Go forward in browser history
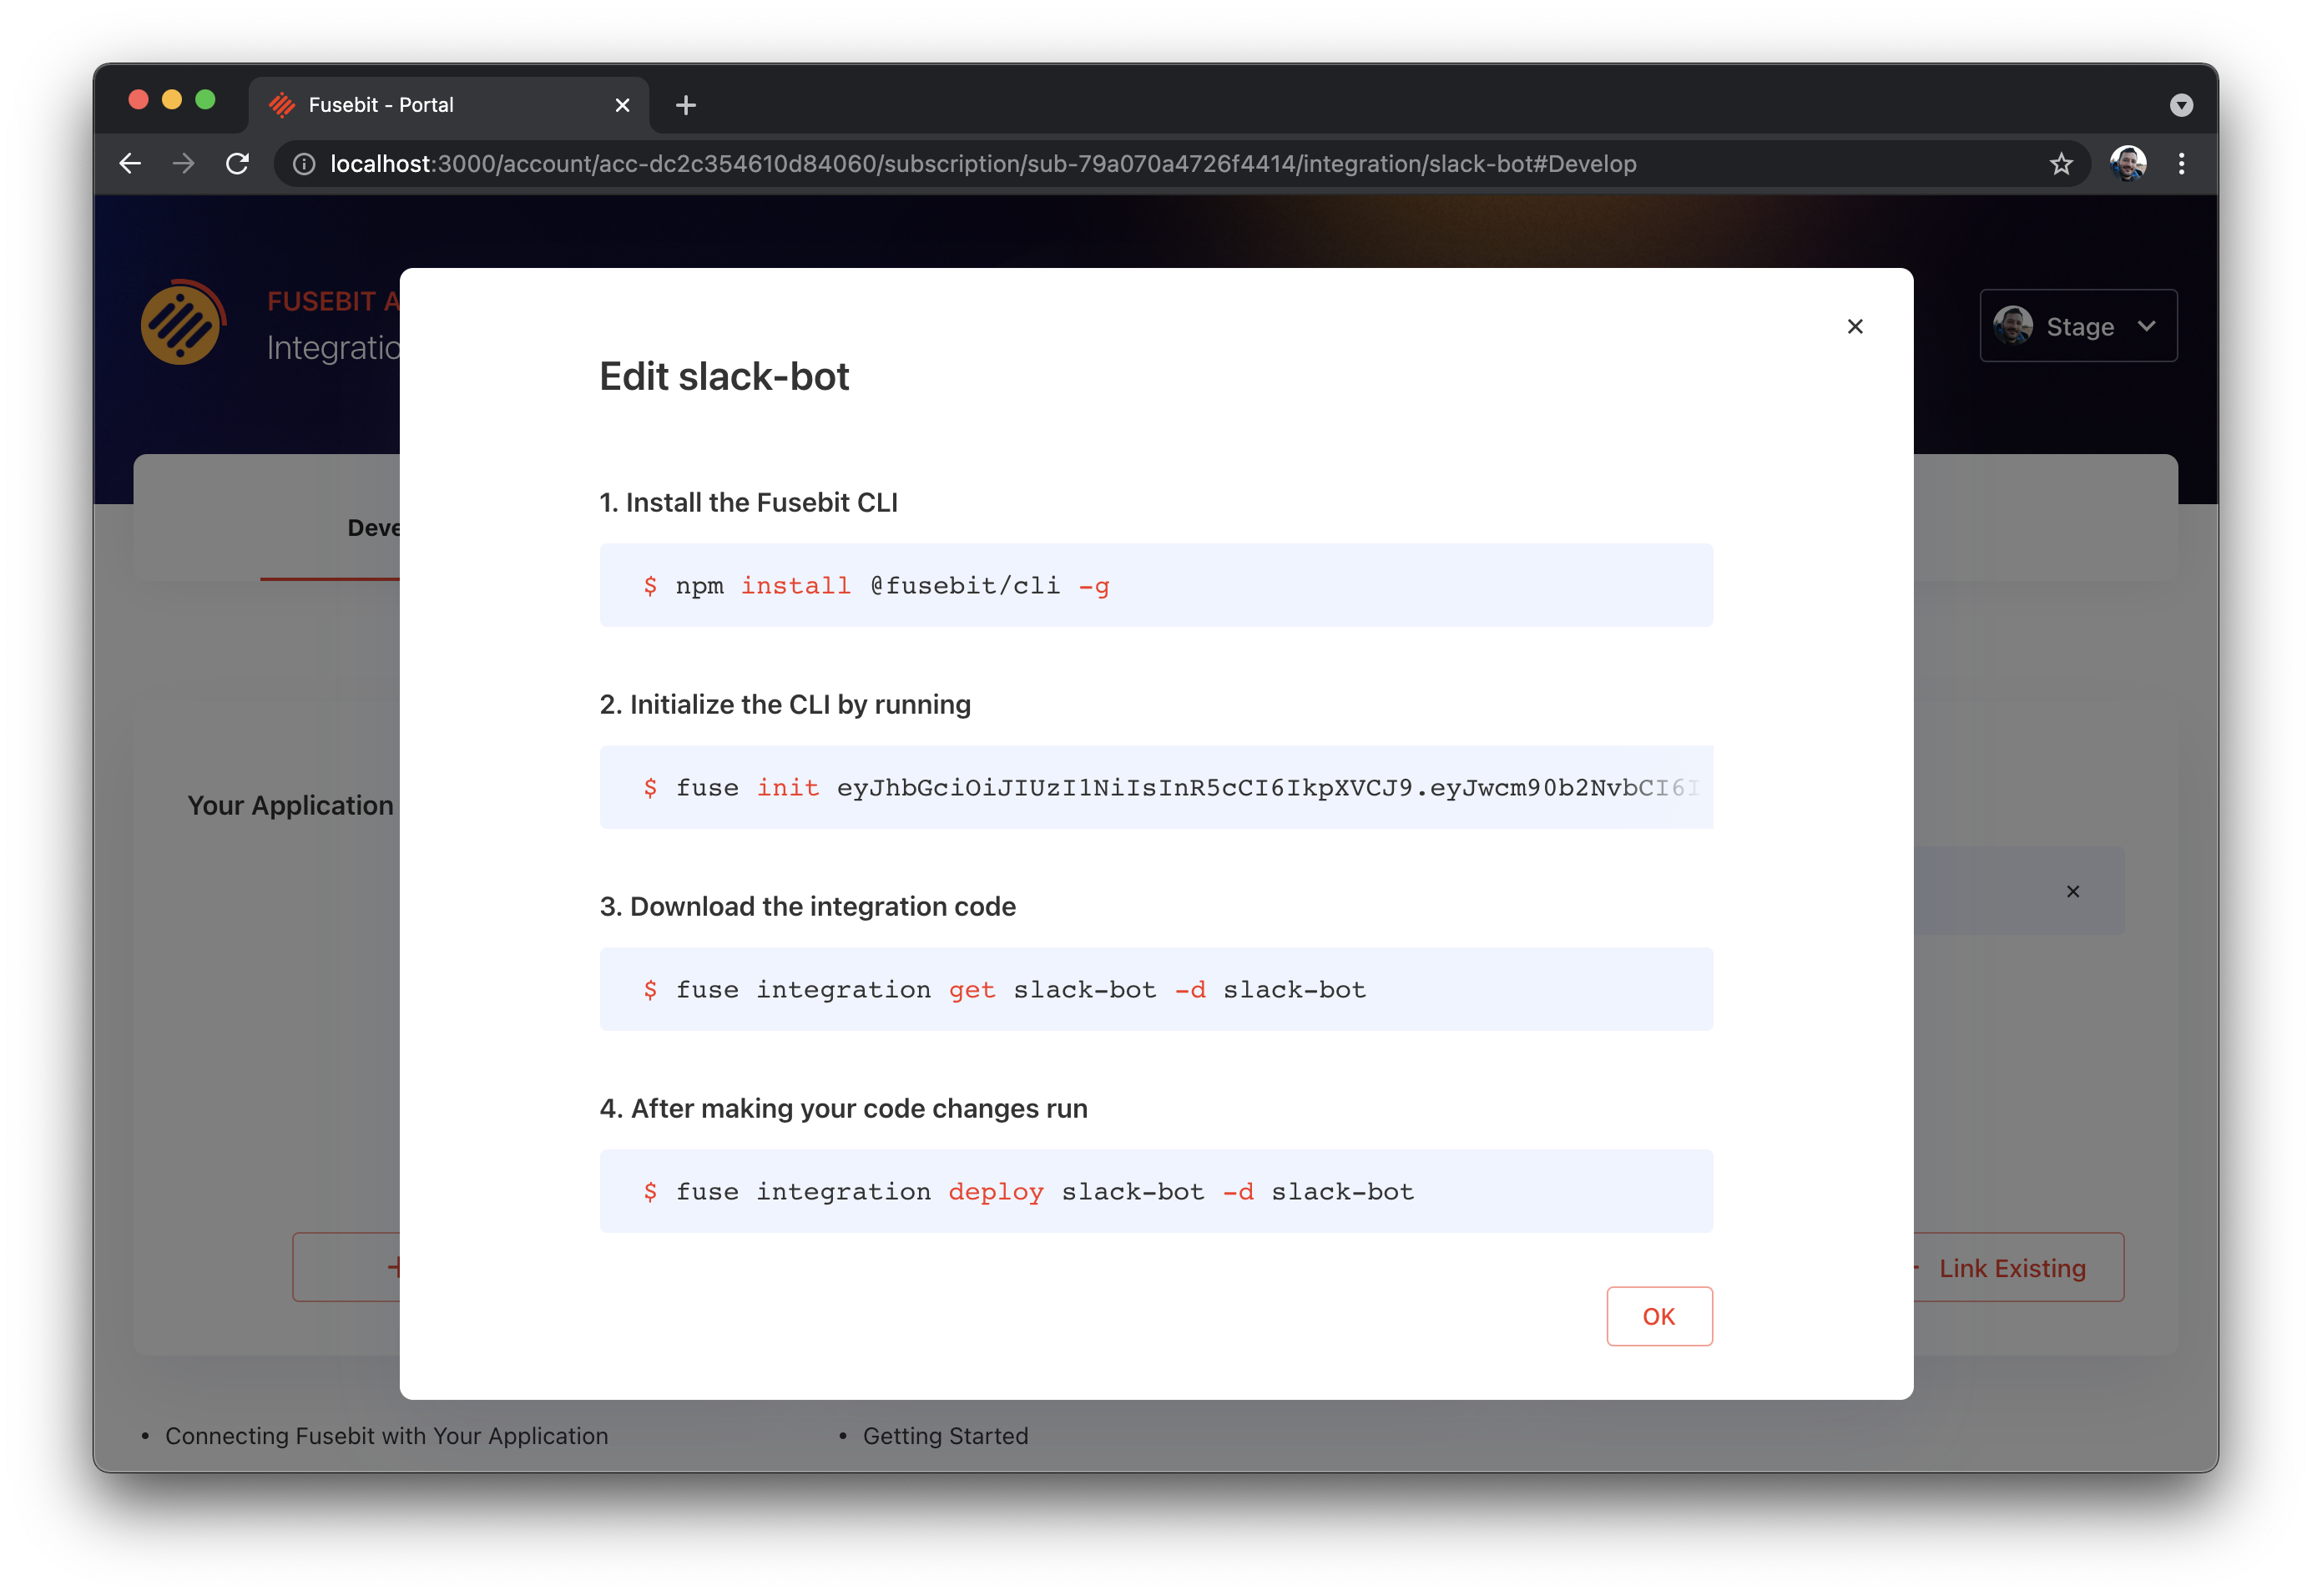This screenshot has height=1596, width=2312. point(183,164)
